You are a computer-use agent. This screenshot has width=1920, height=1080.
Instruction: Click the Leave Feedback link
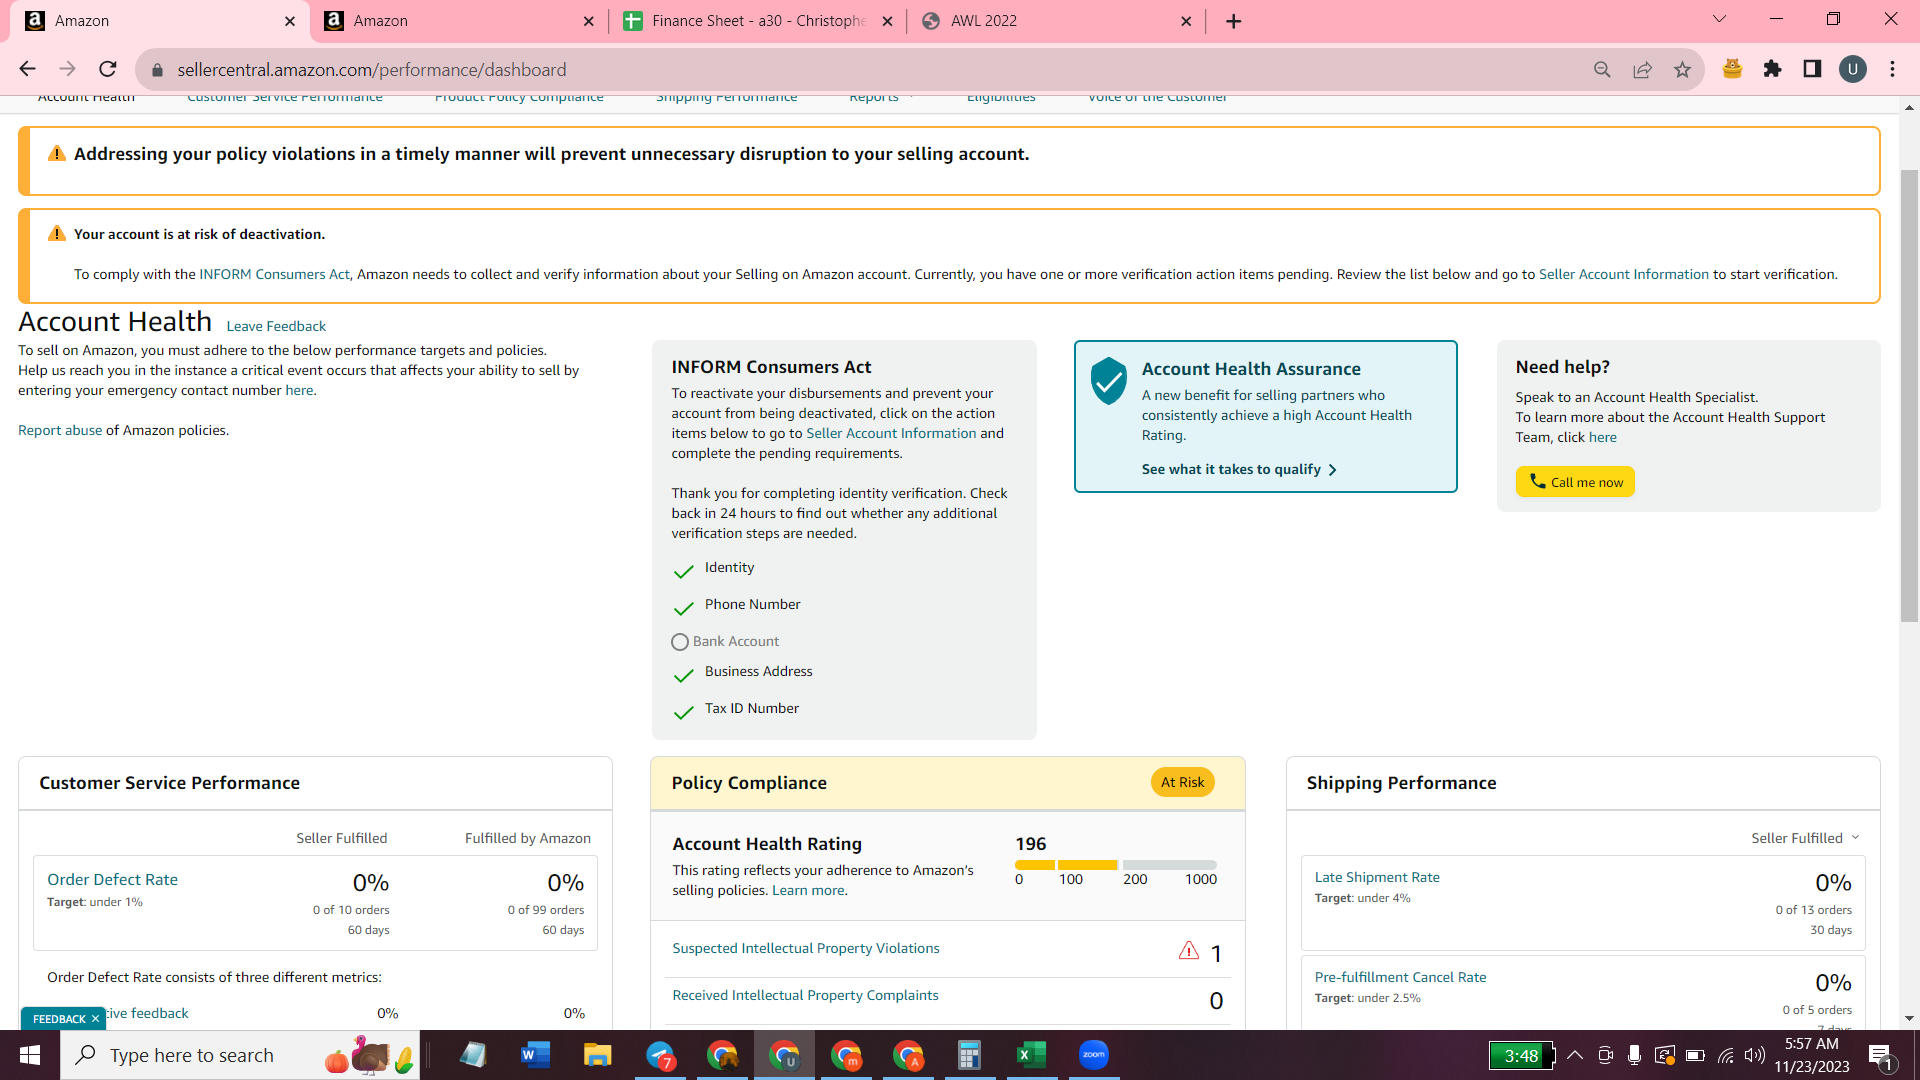click(x=276, y=326)
